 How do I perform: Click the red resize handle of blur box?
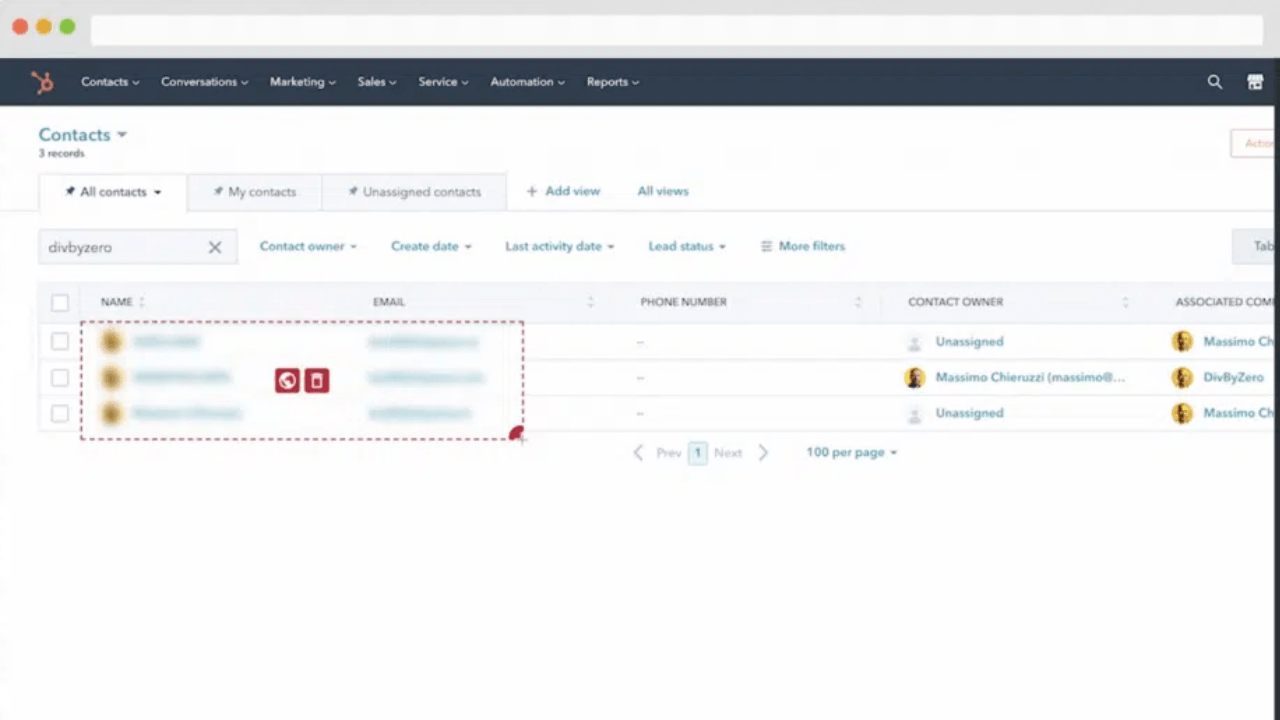click(x=516, y=433)
